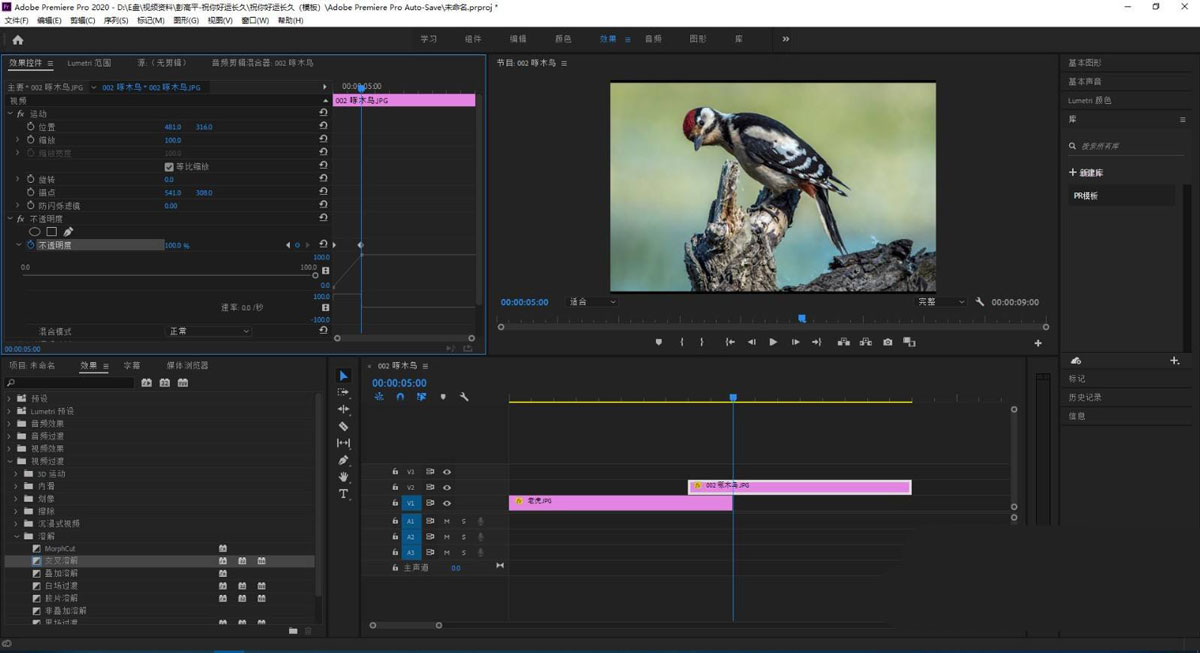This screenshot has width=1200, height=653.
Task: Pick the Hand tool in the toolbox
Action: click(344, 477)
